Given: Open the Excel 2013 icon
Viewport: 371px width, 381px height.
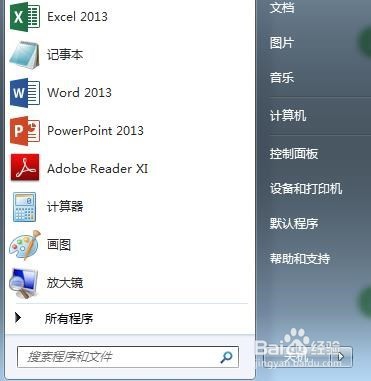Looking at the screenshot, I should point(25,16).
